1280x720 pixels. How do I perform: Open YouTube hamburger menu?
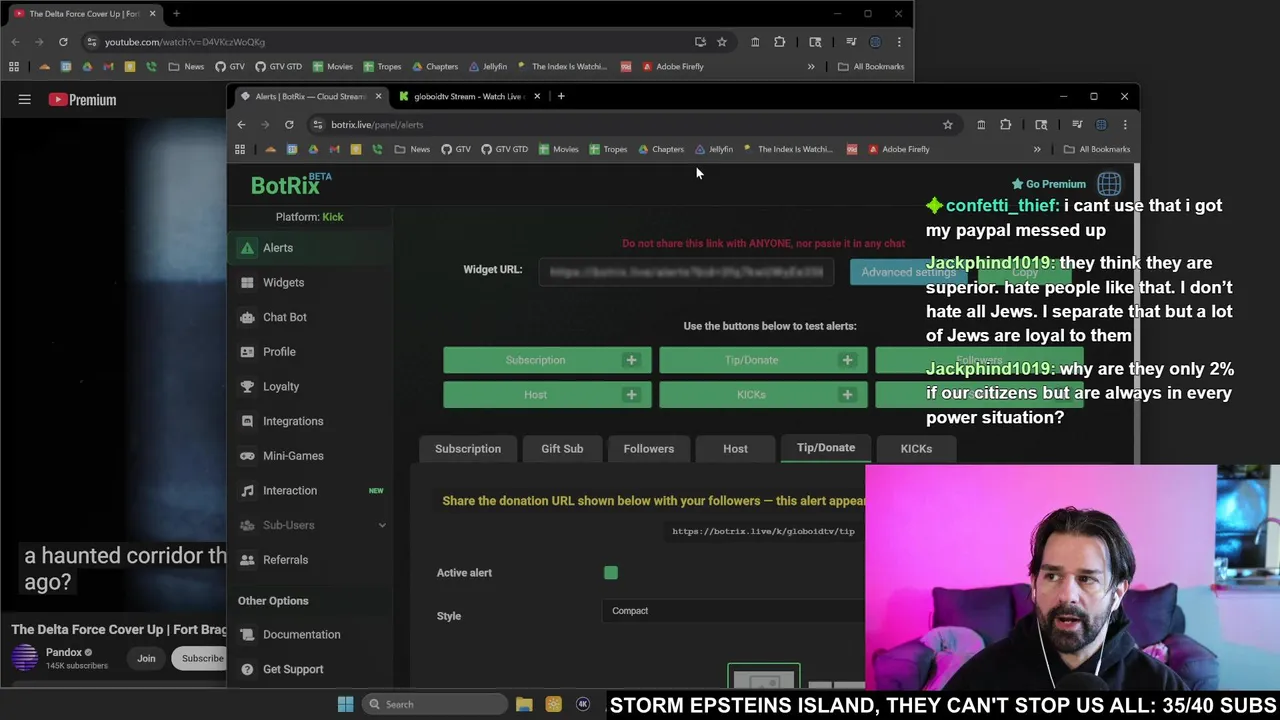[x=25, y=100]
